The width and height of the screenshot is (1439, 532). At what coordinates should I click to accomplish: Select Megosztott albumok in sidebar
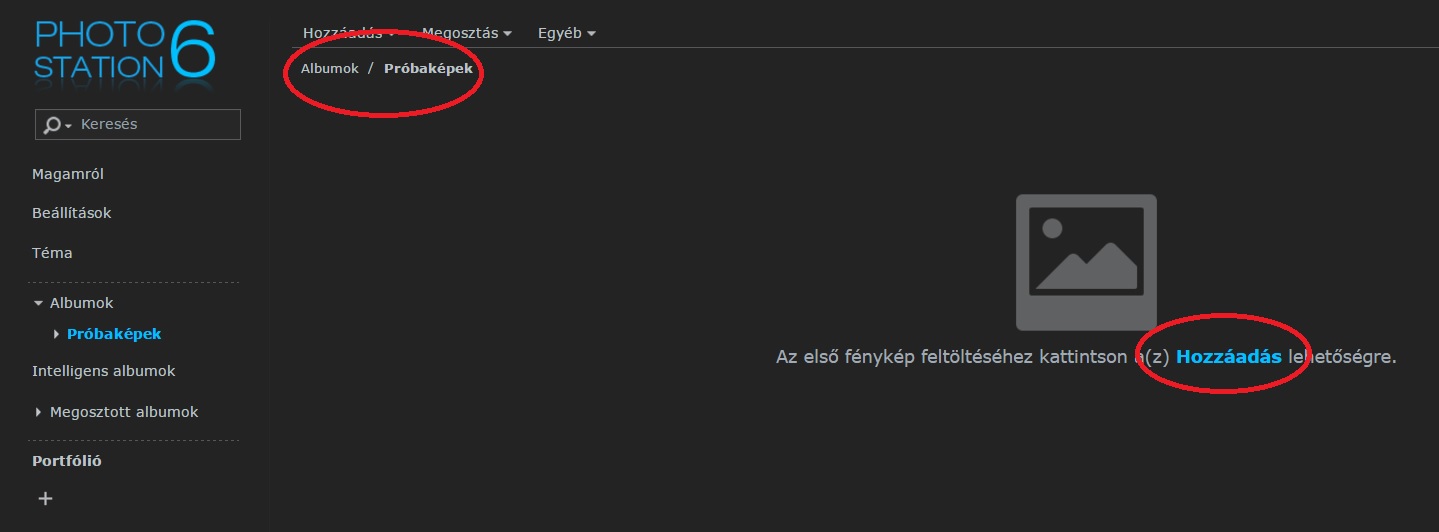click(x=124, y=412)
